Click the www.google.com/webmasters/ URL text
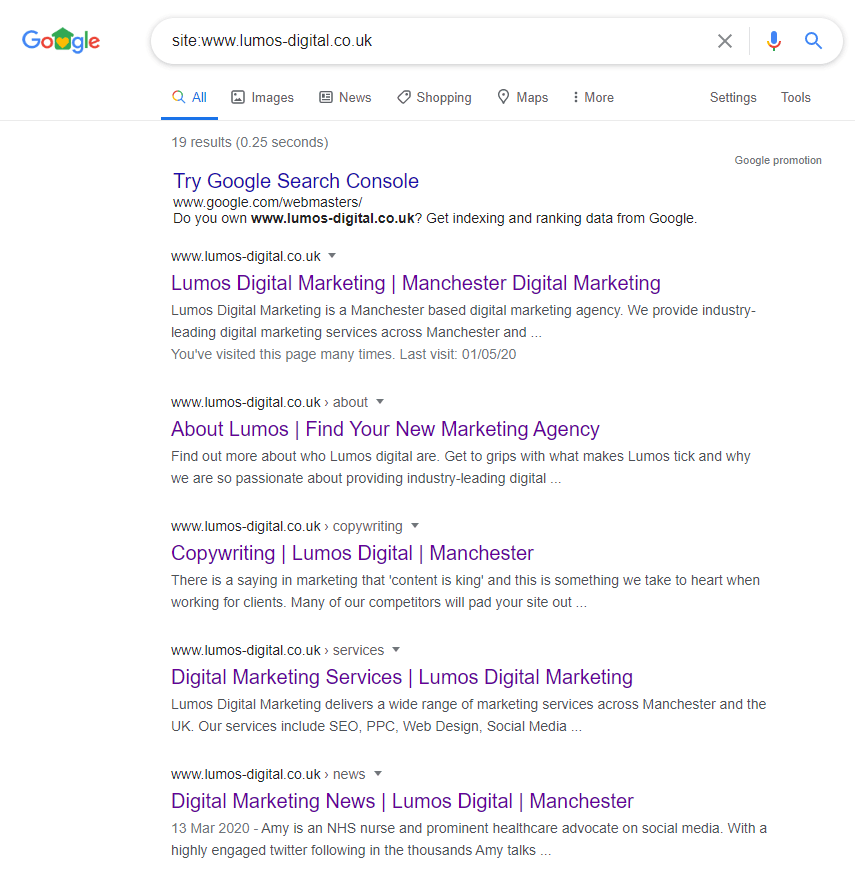 268,202
